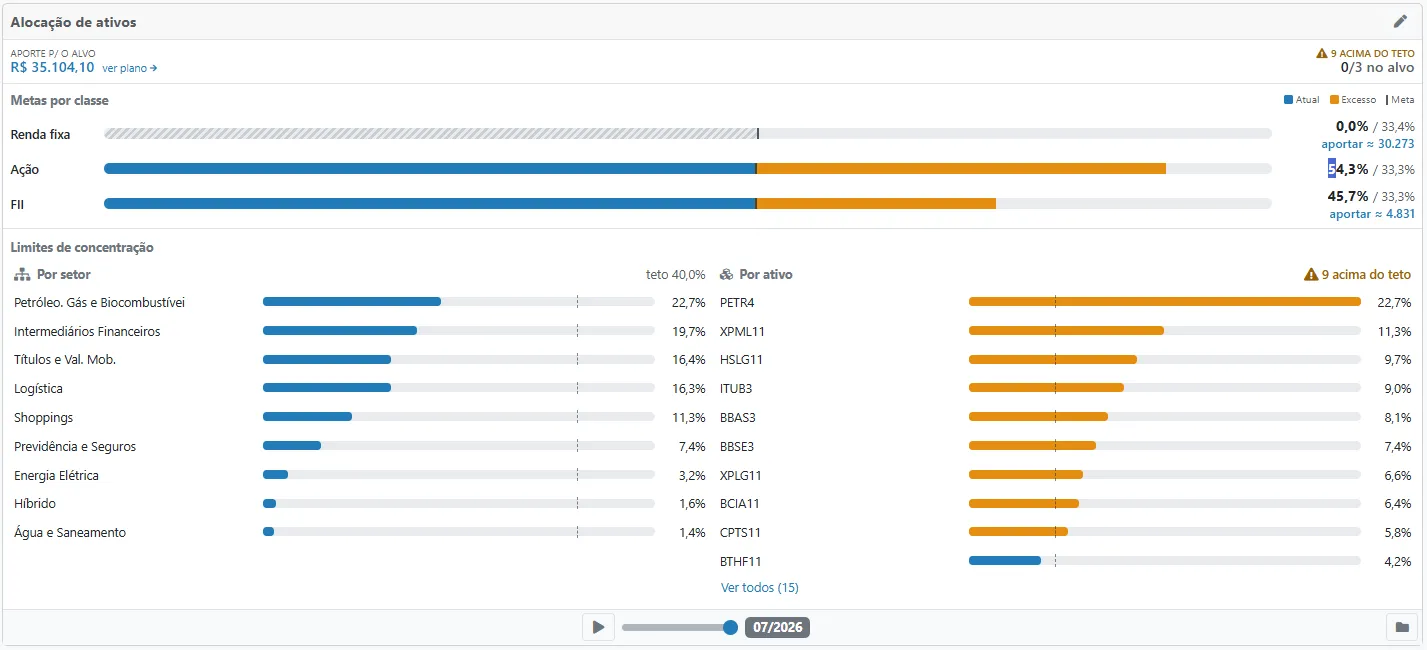The height and width of the screenshot is (650, 1427).
Task: Click the pencil edit icon
Action: [x=1400, y=22]
